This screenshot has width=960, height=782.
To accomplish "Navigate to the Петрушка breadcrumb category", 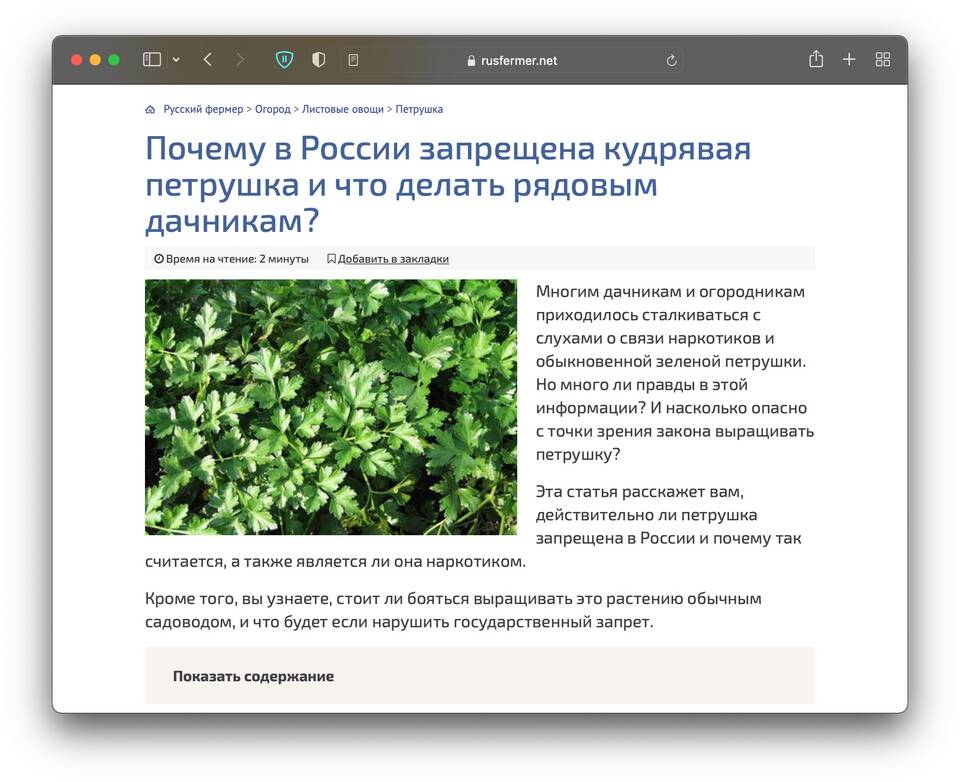I will click(419, 110).
